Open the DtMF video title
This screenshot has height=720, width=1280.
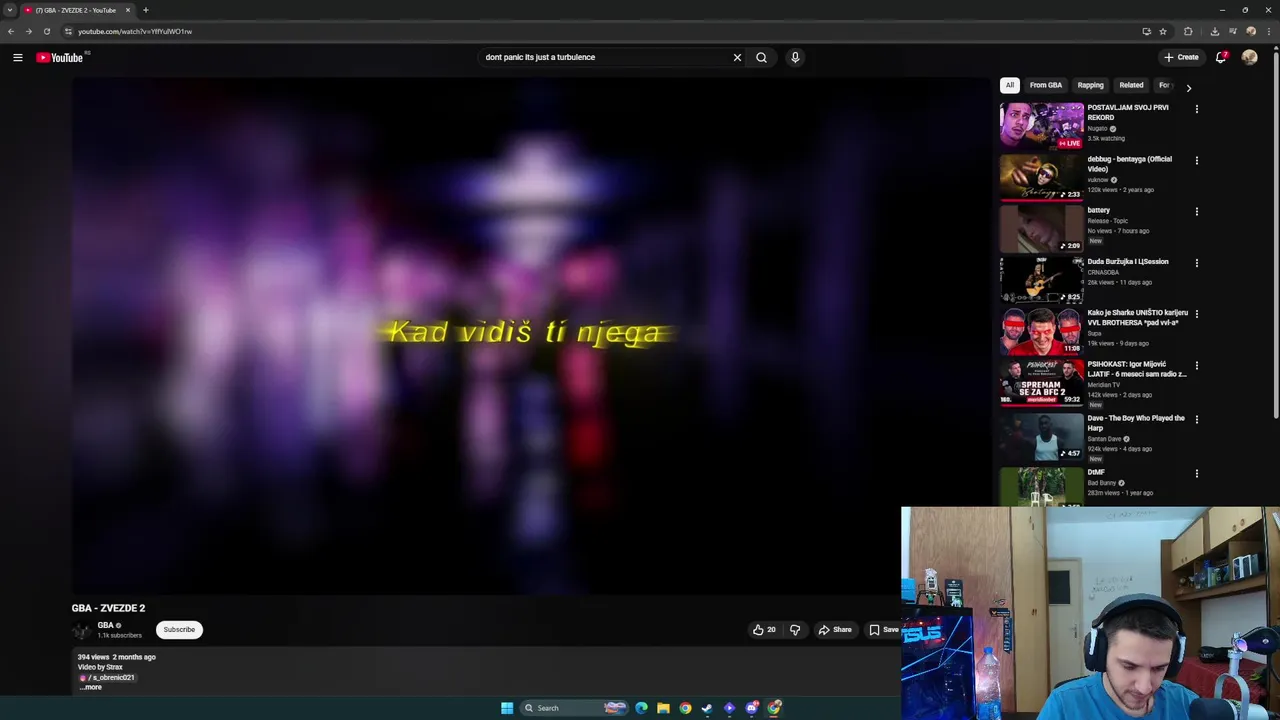(1096, 472)
